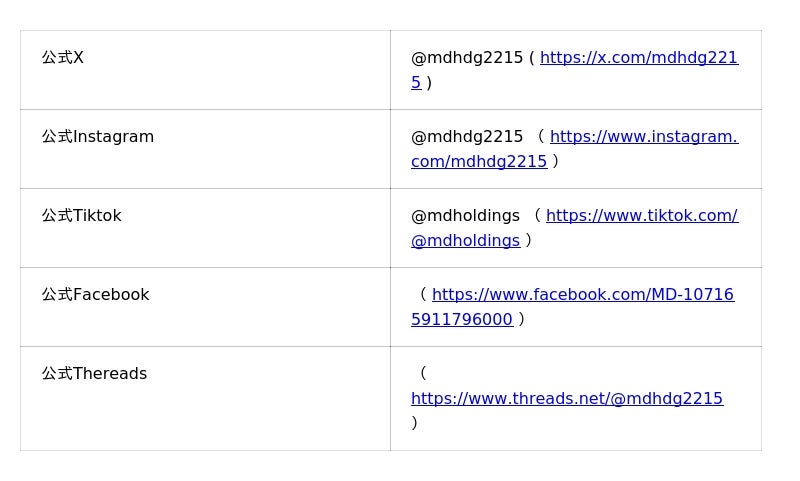This screenshot has width=800, height=481.
Task: Click closing parenthesis after Tiktok link
Action: (x=528, y=241)
